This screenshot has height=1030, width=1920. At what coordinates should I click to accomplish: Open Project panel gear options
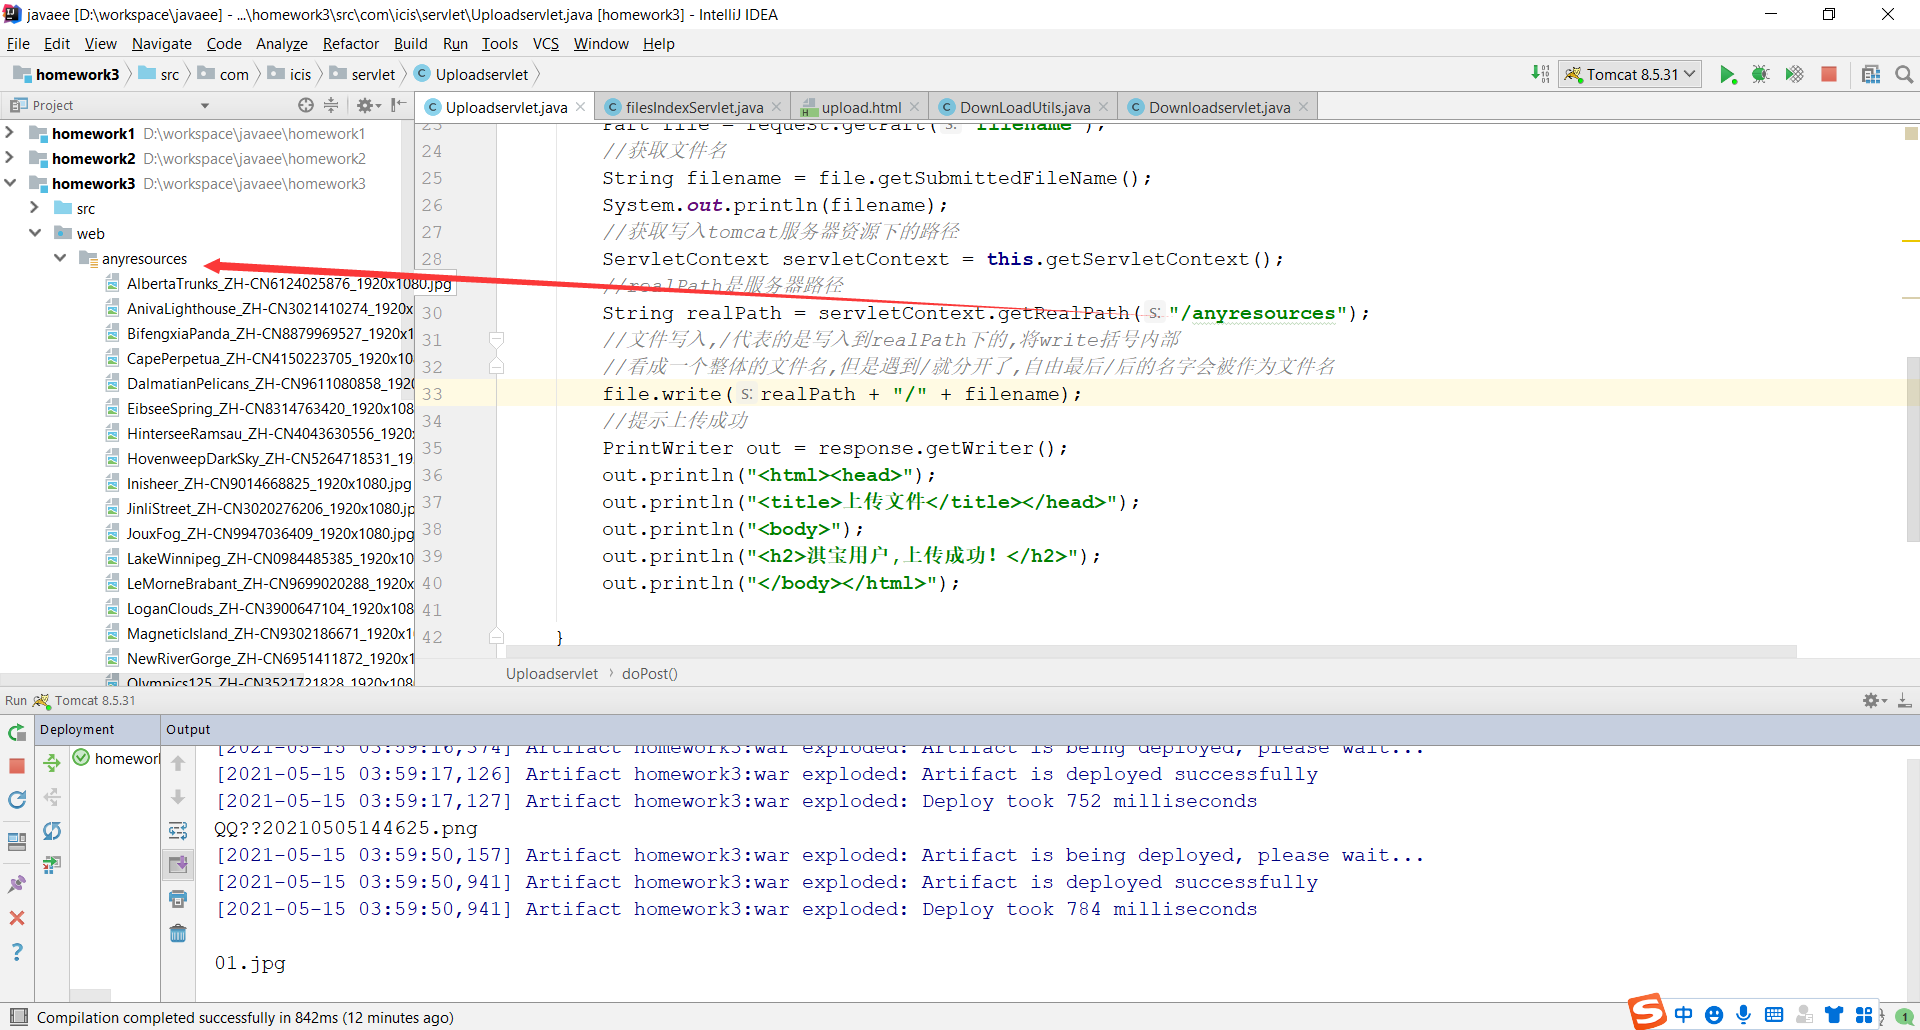pyautogui.click(x=368, y=105)
